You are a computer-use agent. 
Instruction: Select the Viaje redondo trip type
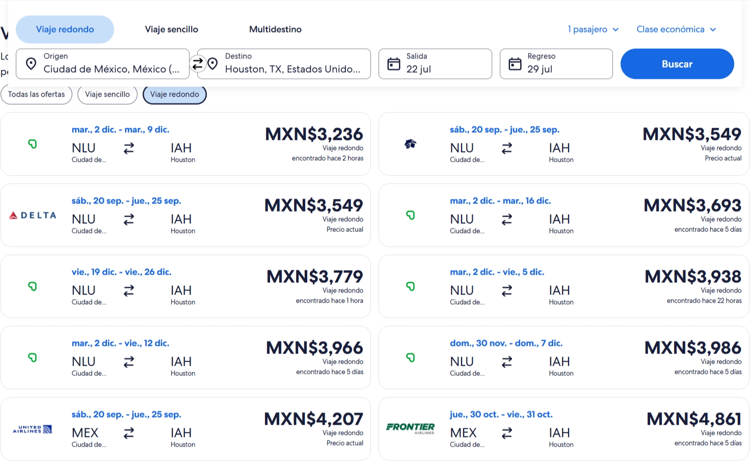[x=65, y=29]
